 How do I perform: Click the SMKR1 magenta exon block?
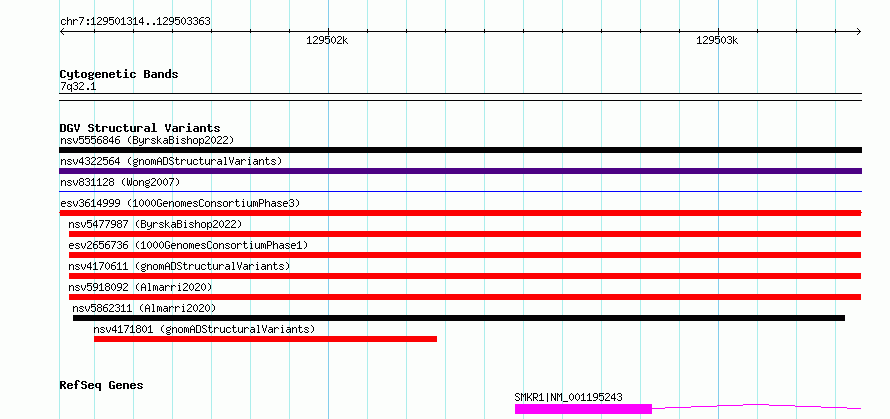click(583, 409)
